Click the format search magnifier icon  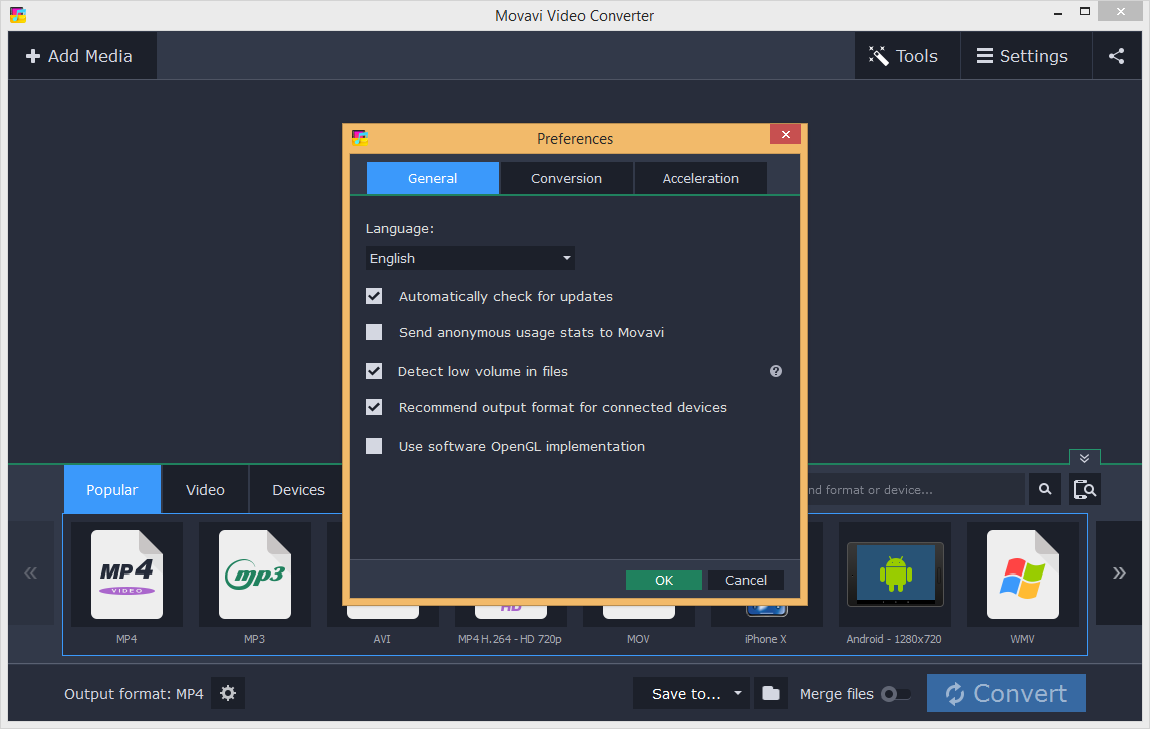pos(1044,489)
